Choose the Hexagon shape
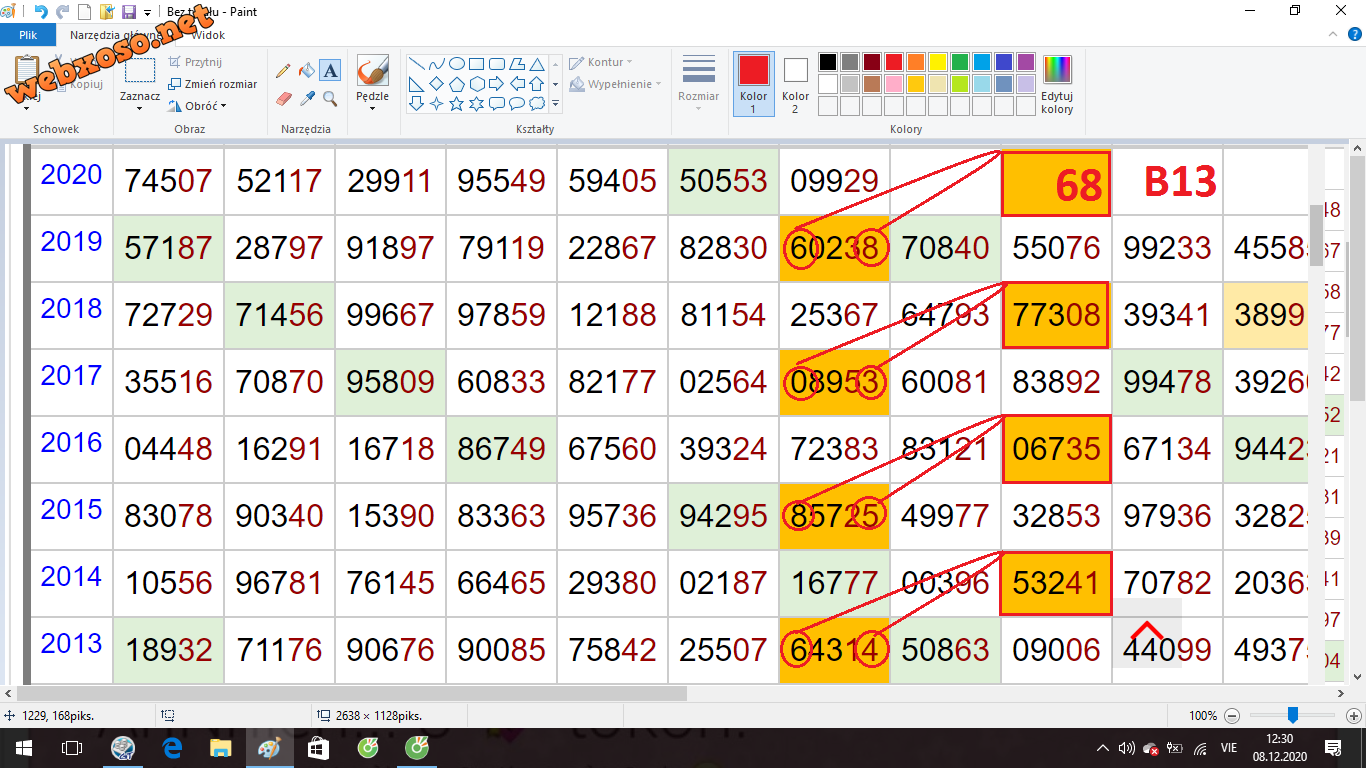The height and width of the screenshot is (768, 1366). click(x=476, y=83)
